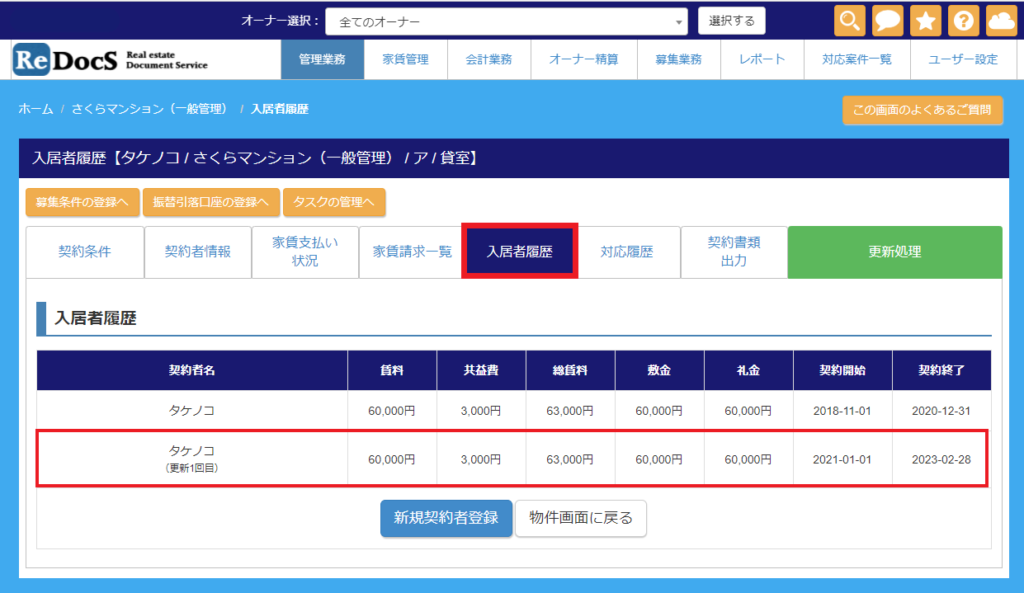Click the star favorites icon
The width and height of the screenshot is (1024, 593).
[925, 21]
